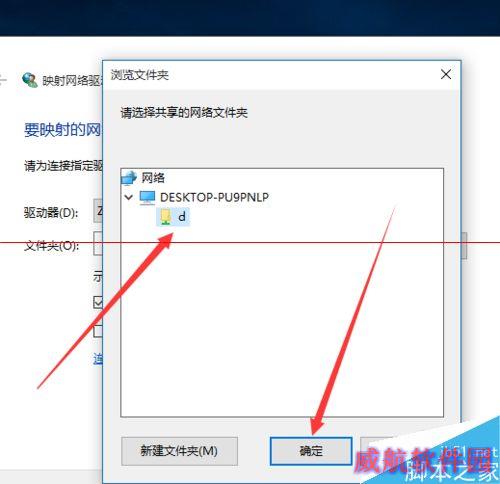Click the shared folder icon beside d
The height and width of the screenshot is (484, 500).
tap(166, 217)
